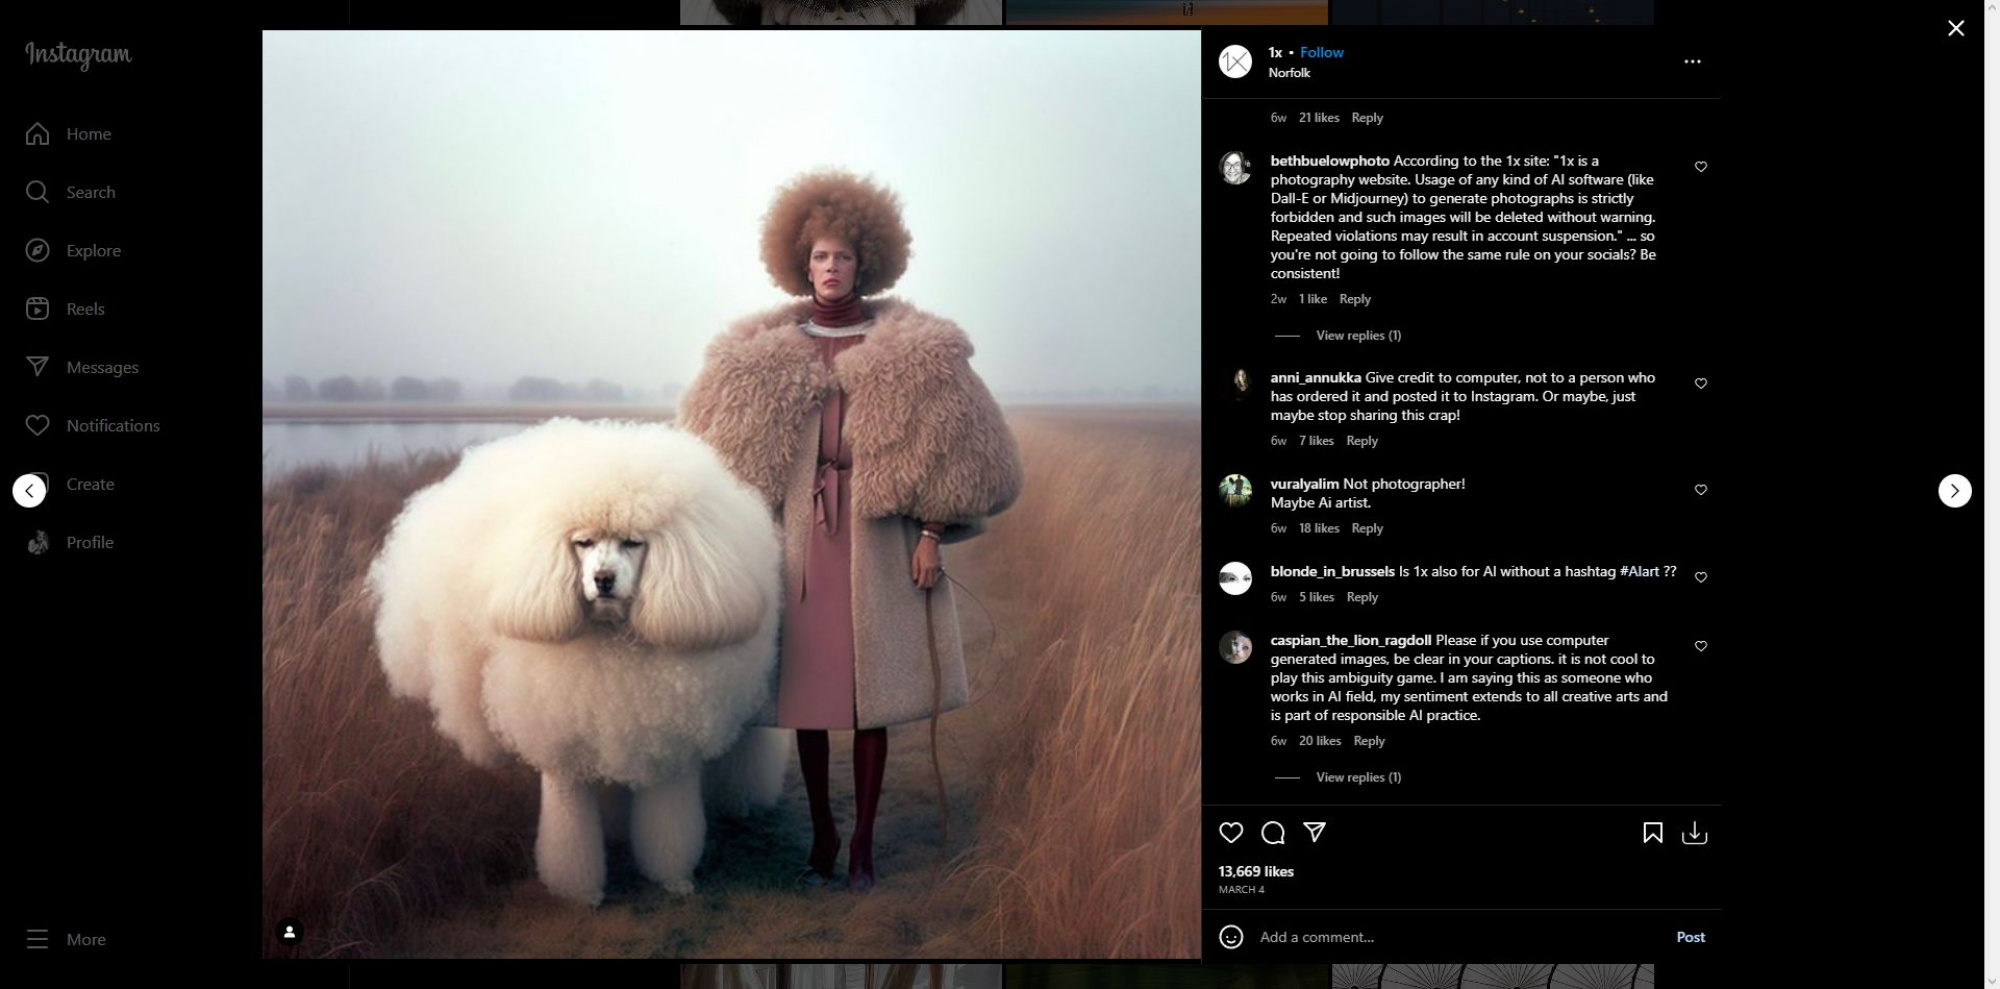Open blonde_in_brussels's profile link
Screen dimensions: 2000x989
coord(1332,572)
